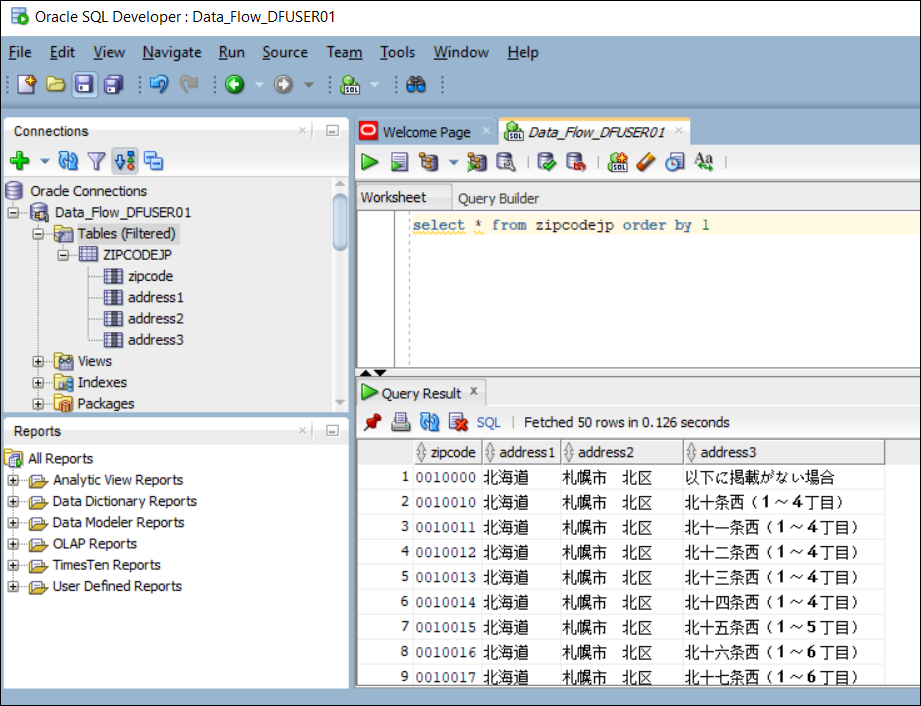Viewport: 921px width, 706px height.
Task: Open the Navigate menu
Action: click(x=172, y=52)
